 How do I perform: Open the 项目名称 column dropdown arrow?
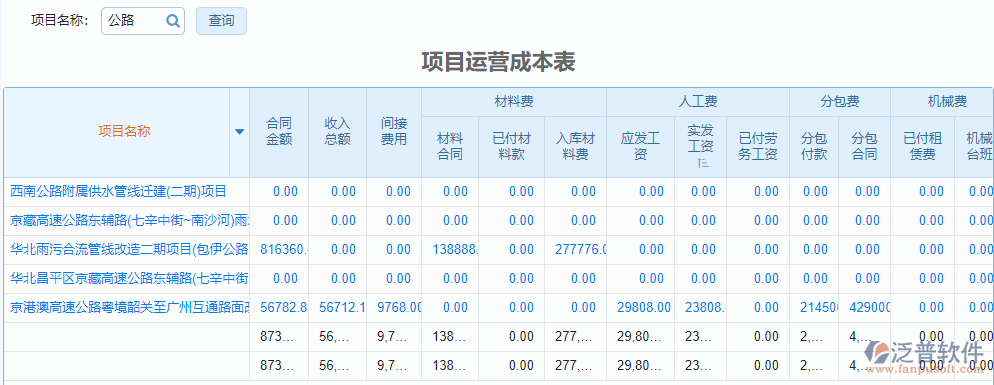[240, 132]
